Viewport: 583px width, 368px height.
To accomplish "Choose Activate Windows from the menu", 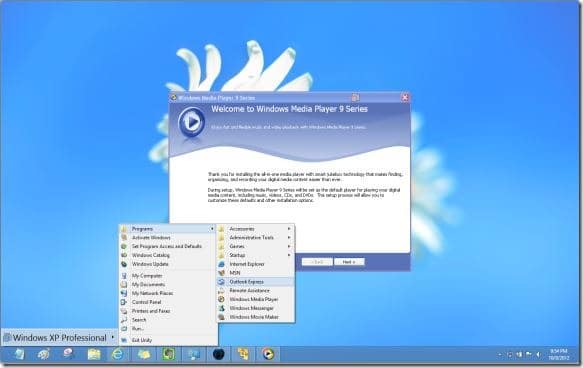I will coord(168,238).
